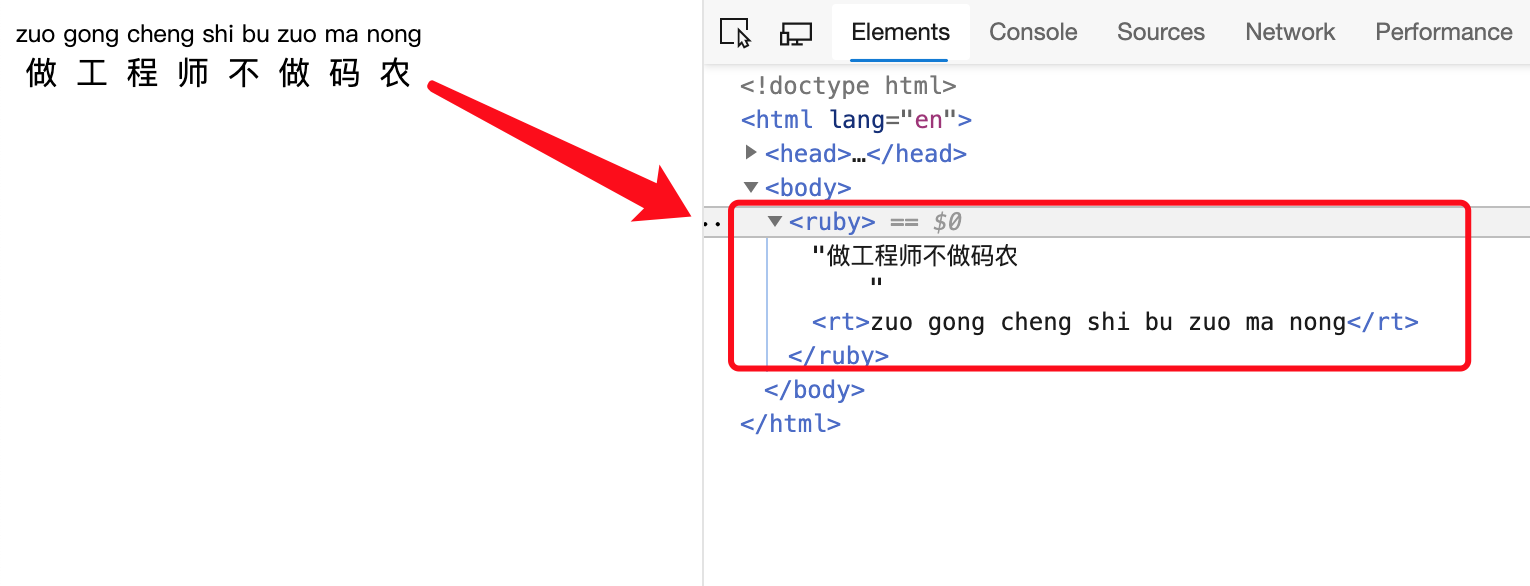Select the doctype html line
The height and width of the screenshot is (586, 1530).
pyautogui.click(x=848, y=86)
